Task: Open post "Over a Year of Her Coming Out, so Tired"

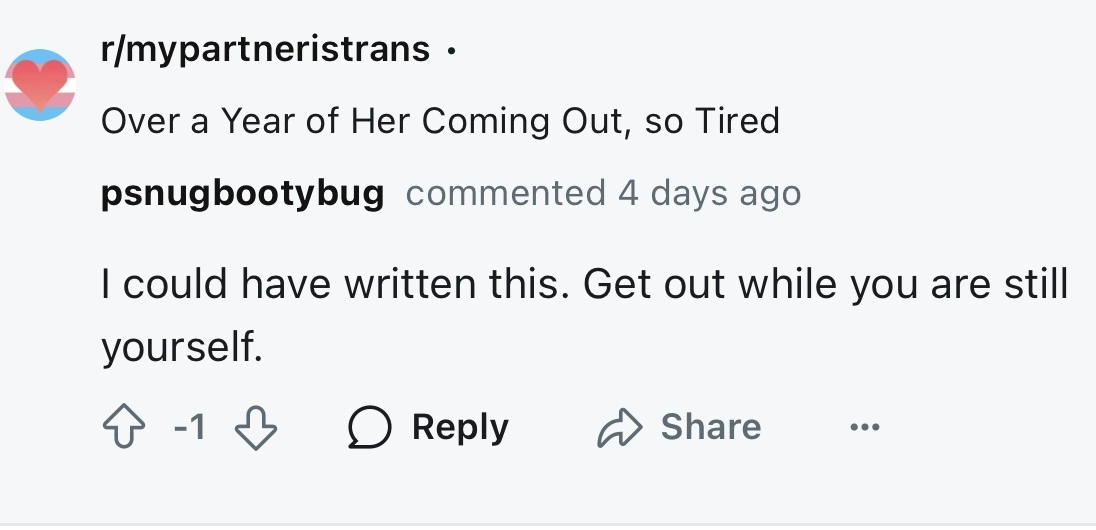Action: point(439,121)
